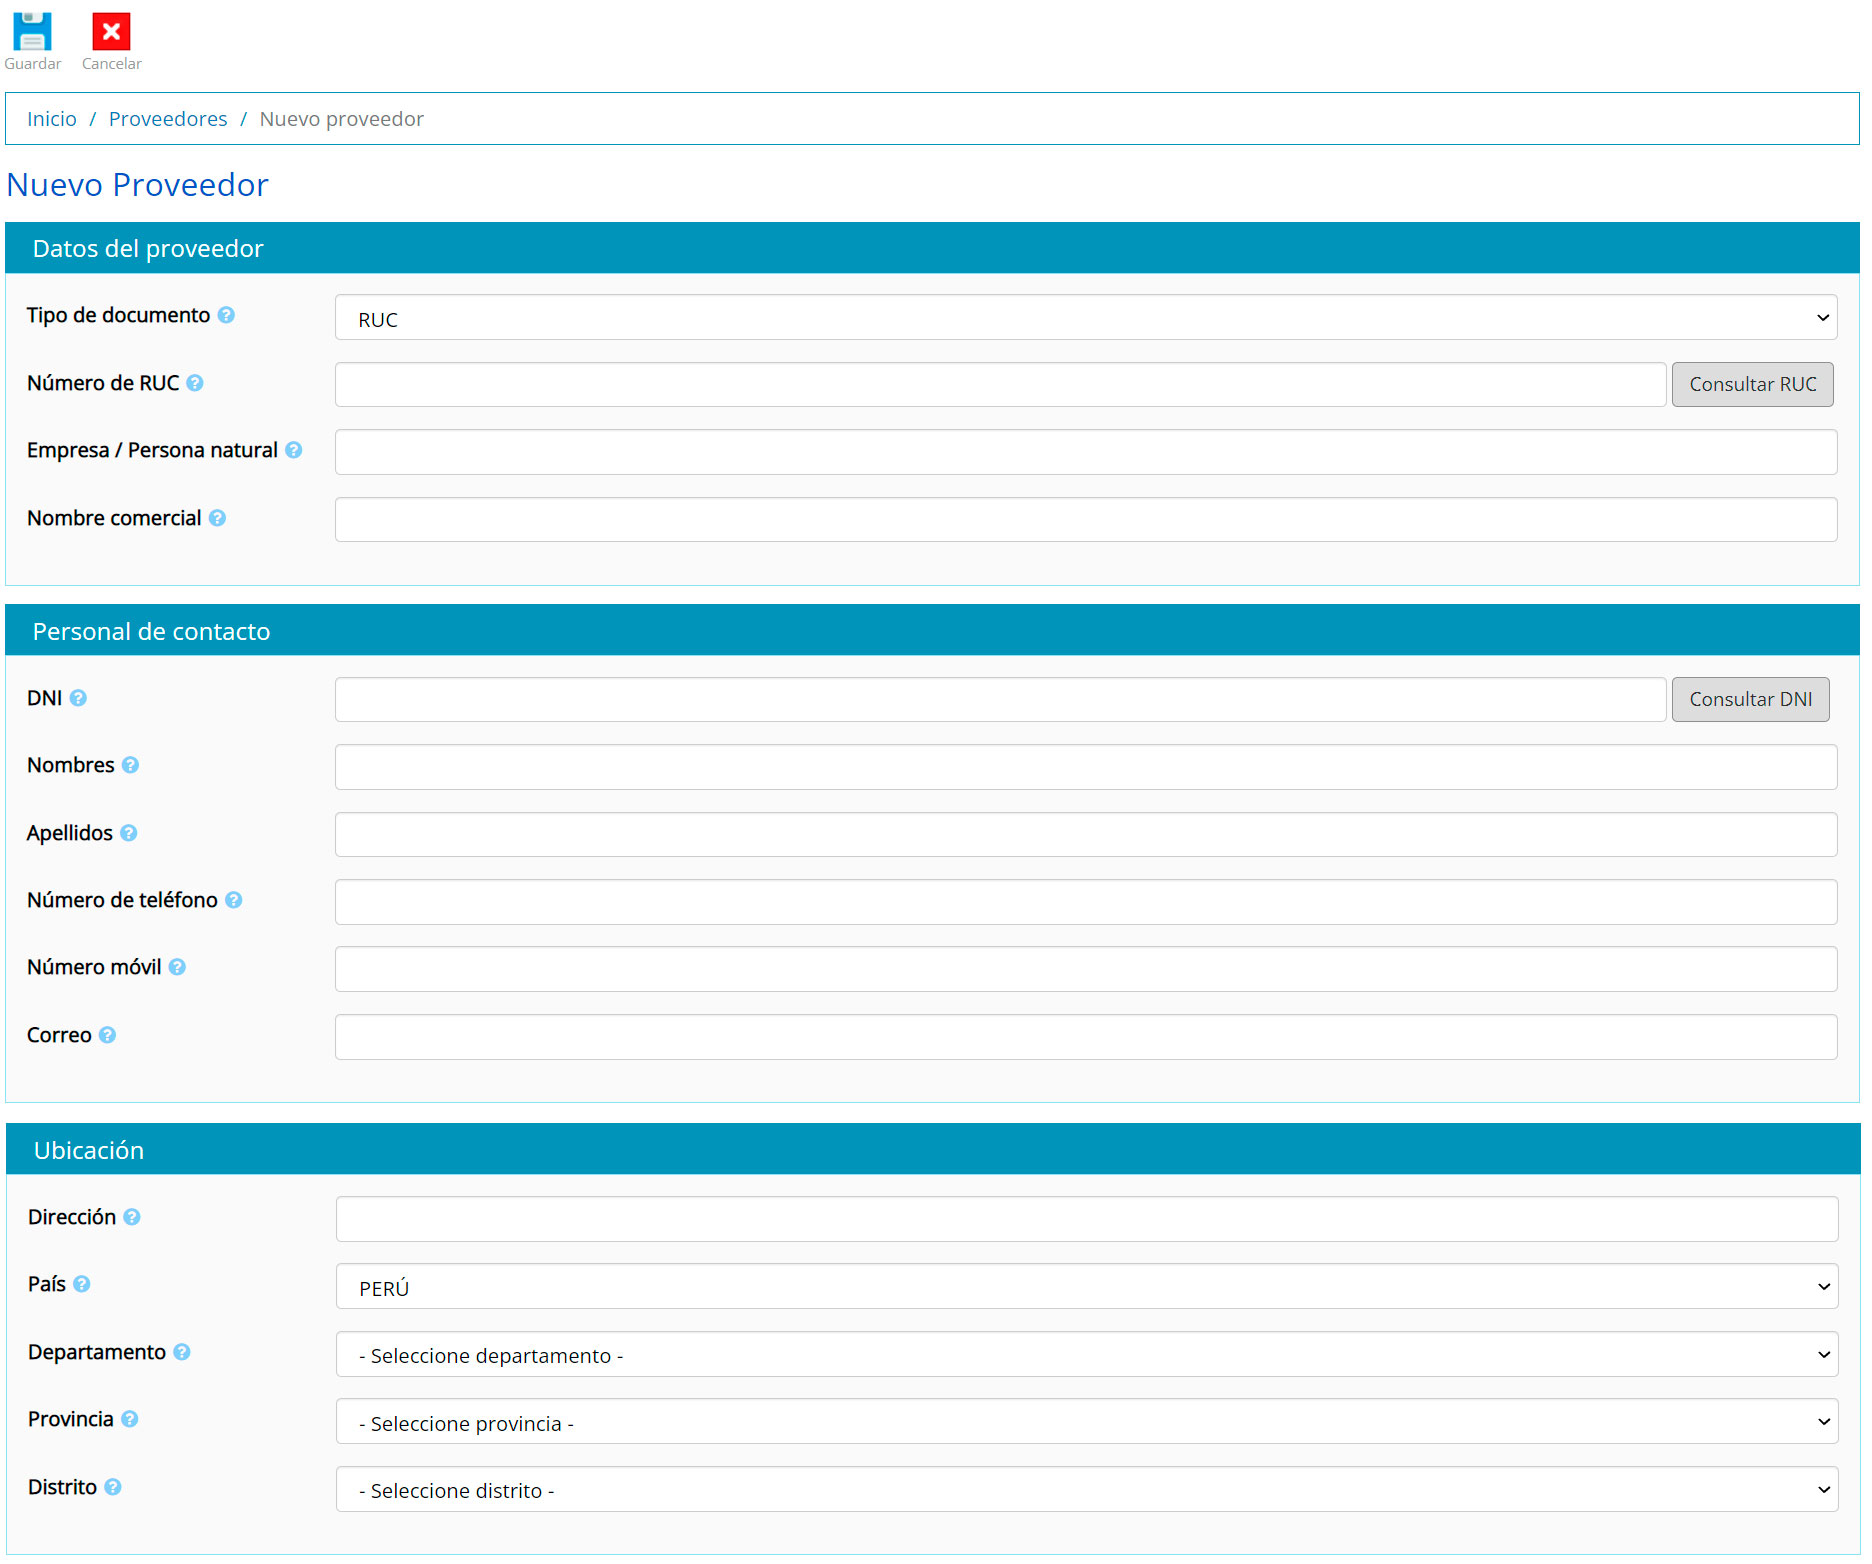
Task: Open the Seleccione distrito dropdown
Action: click(1086, 1490)
